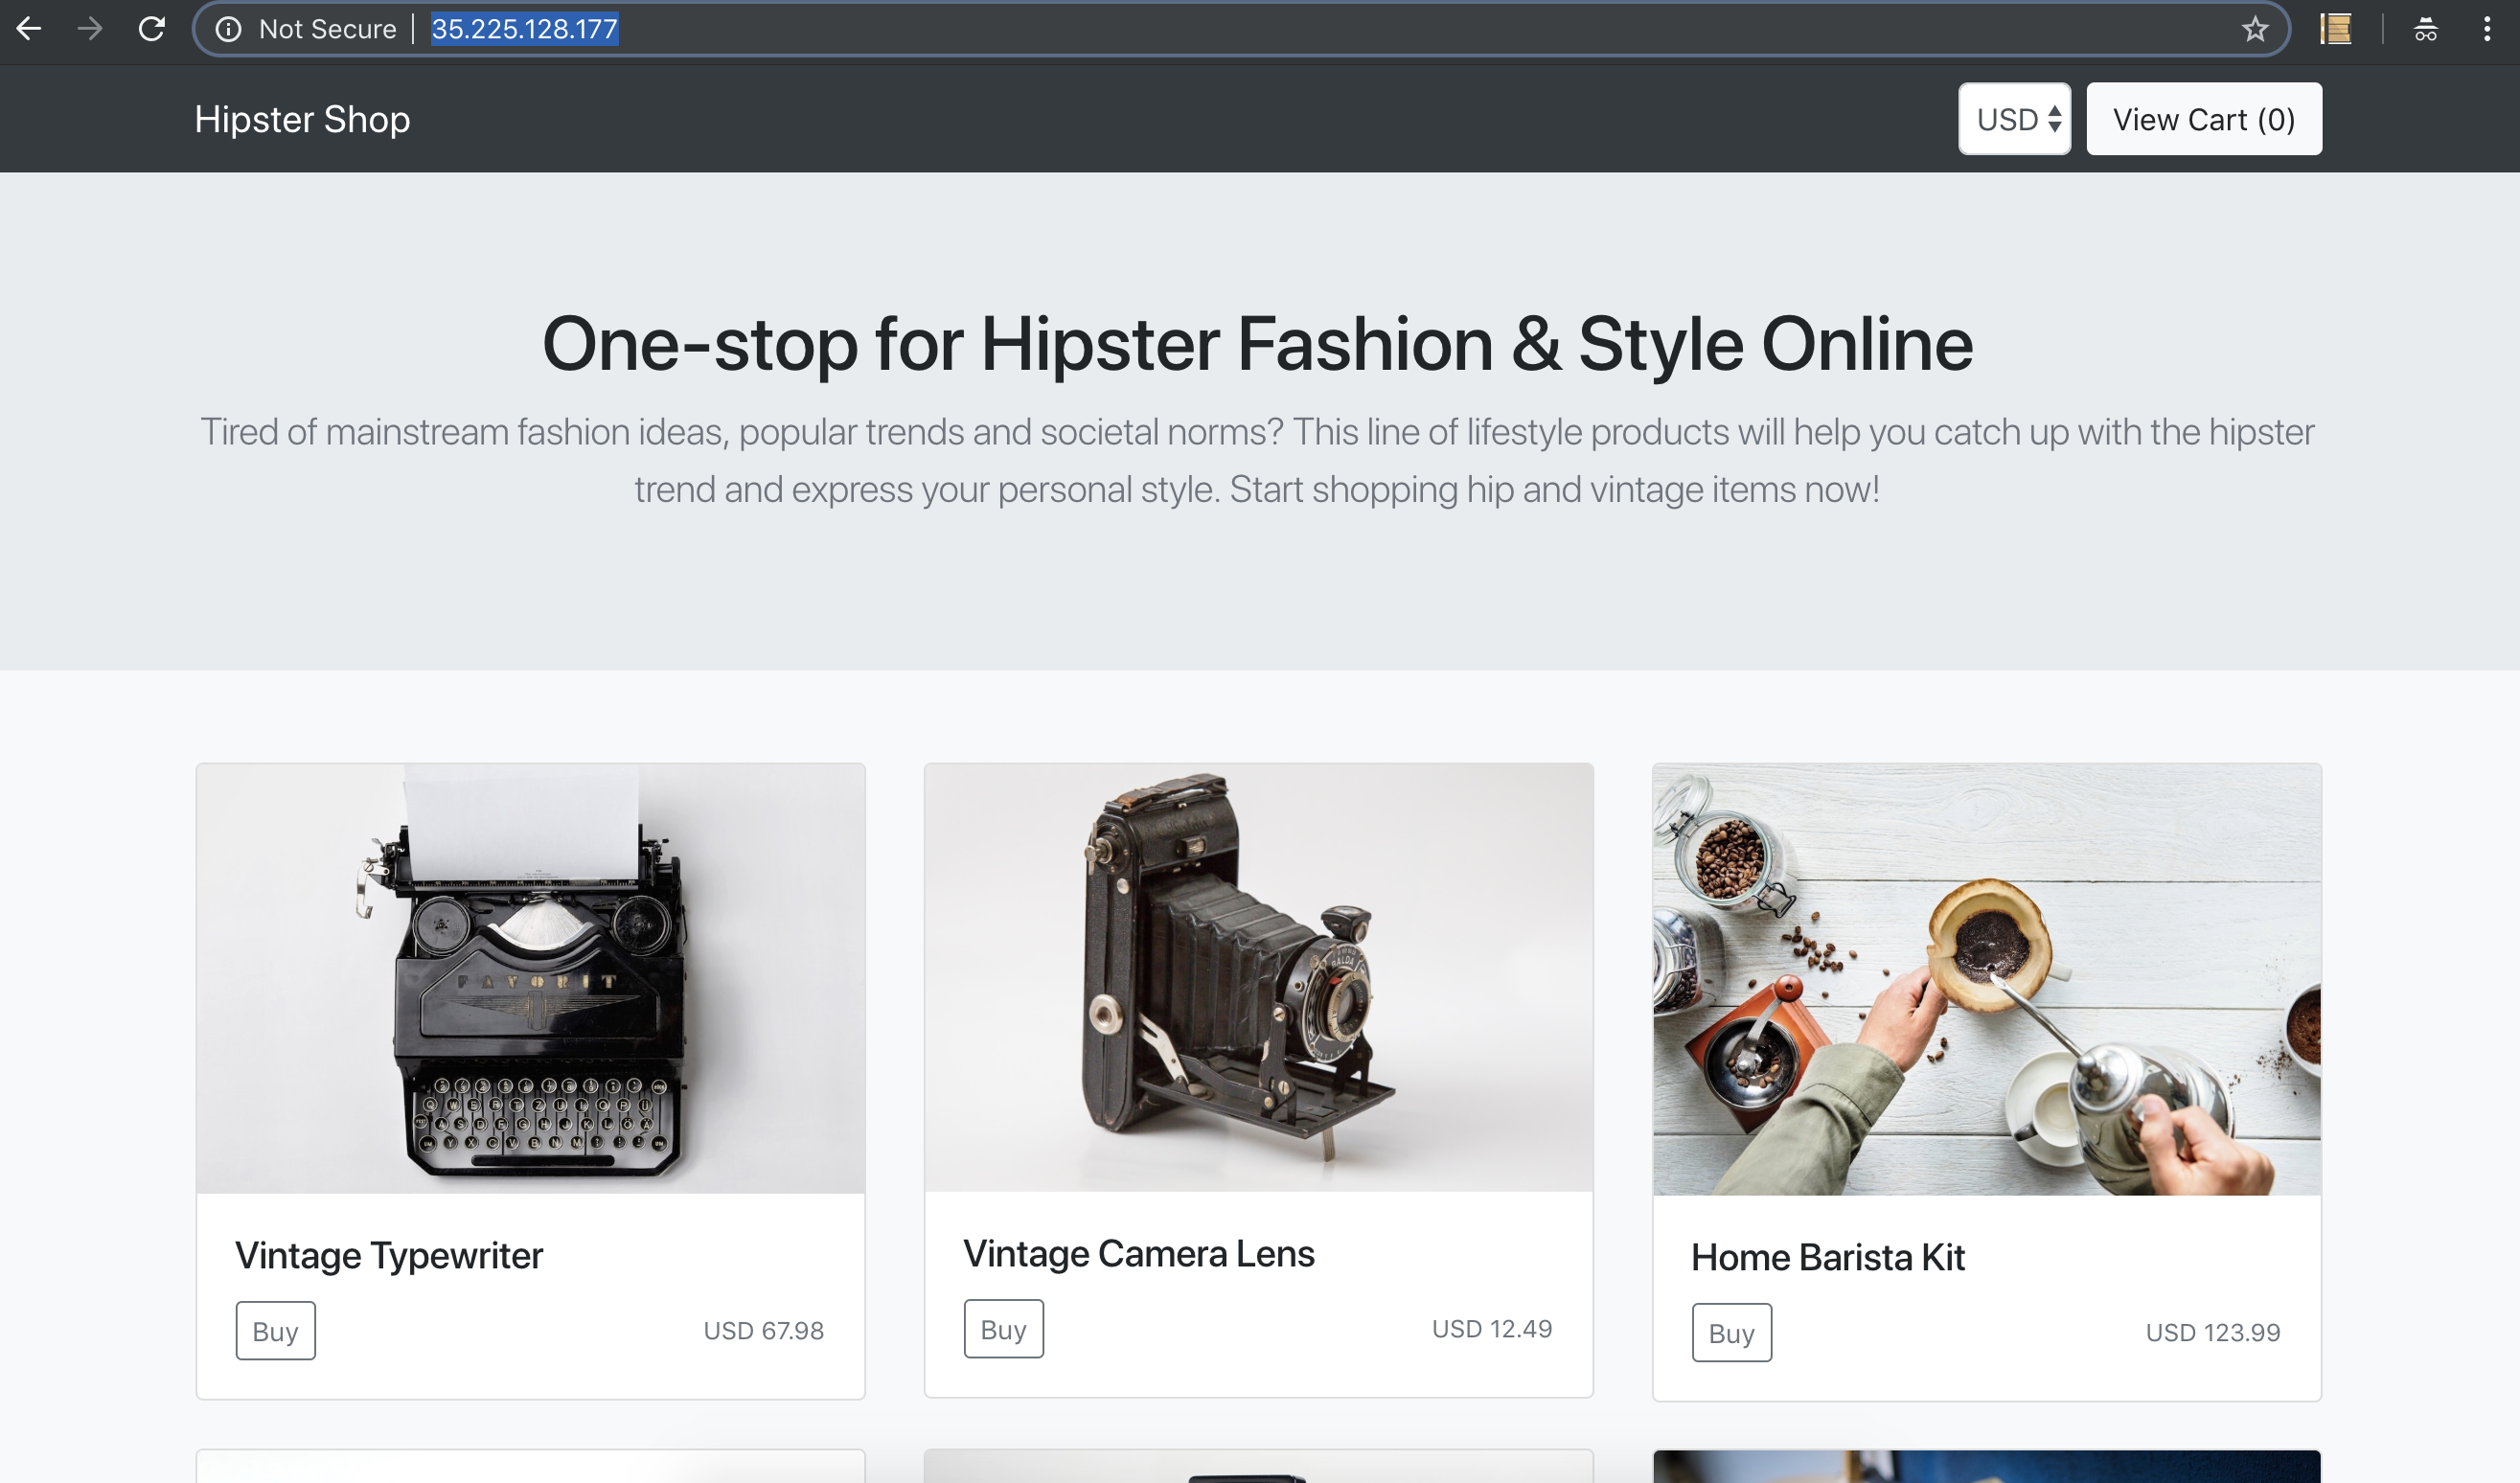This screenshot has width=2520, height=1483.
Task: Click the View Cart (0) button
Action: point(2203,119)
